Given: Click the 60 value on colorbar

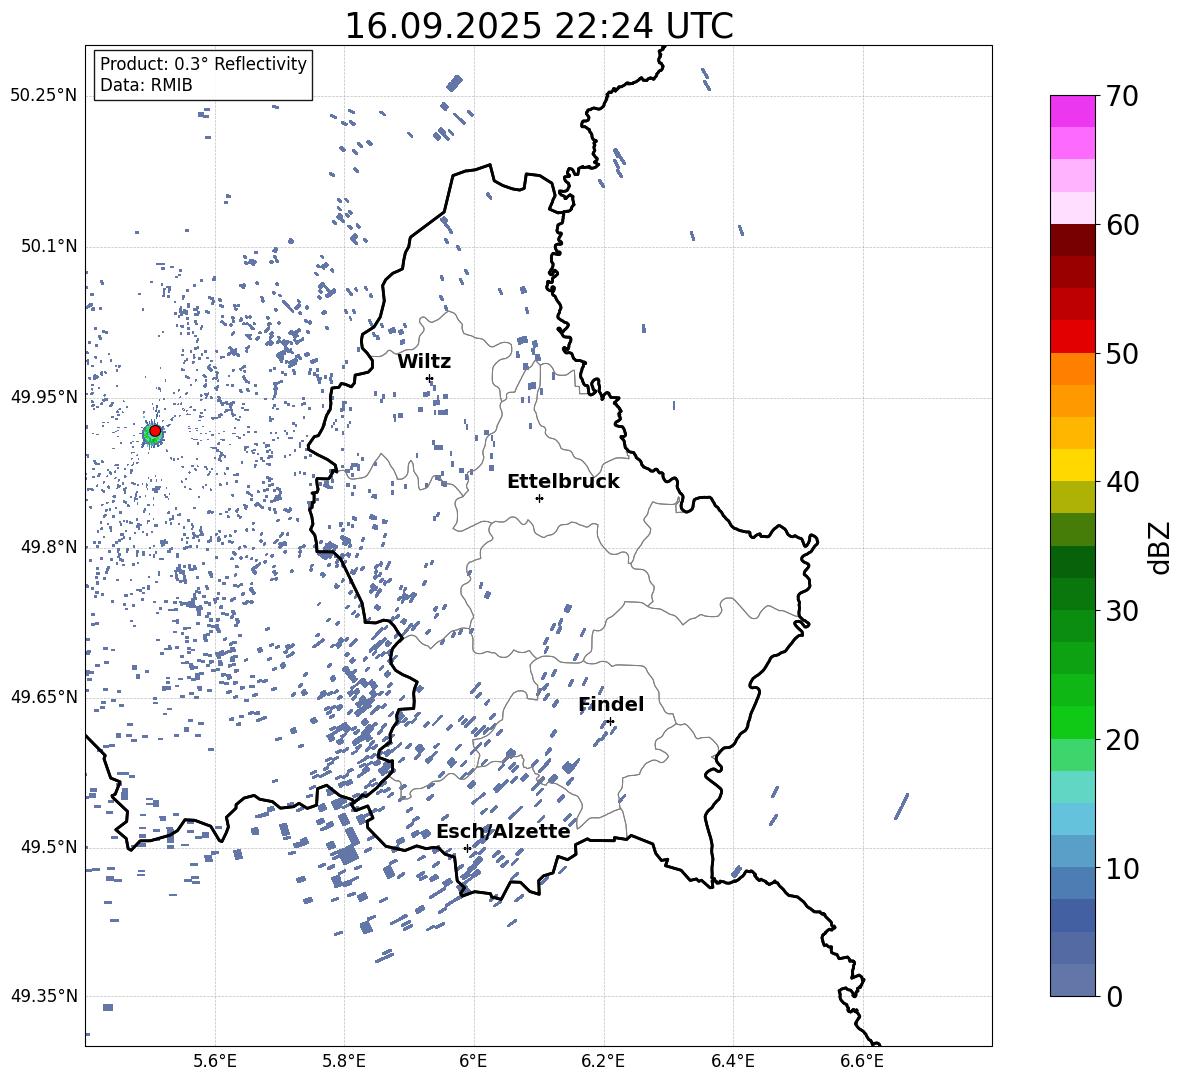Looking at the screenshot, I should click(1122, 225).
